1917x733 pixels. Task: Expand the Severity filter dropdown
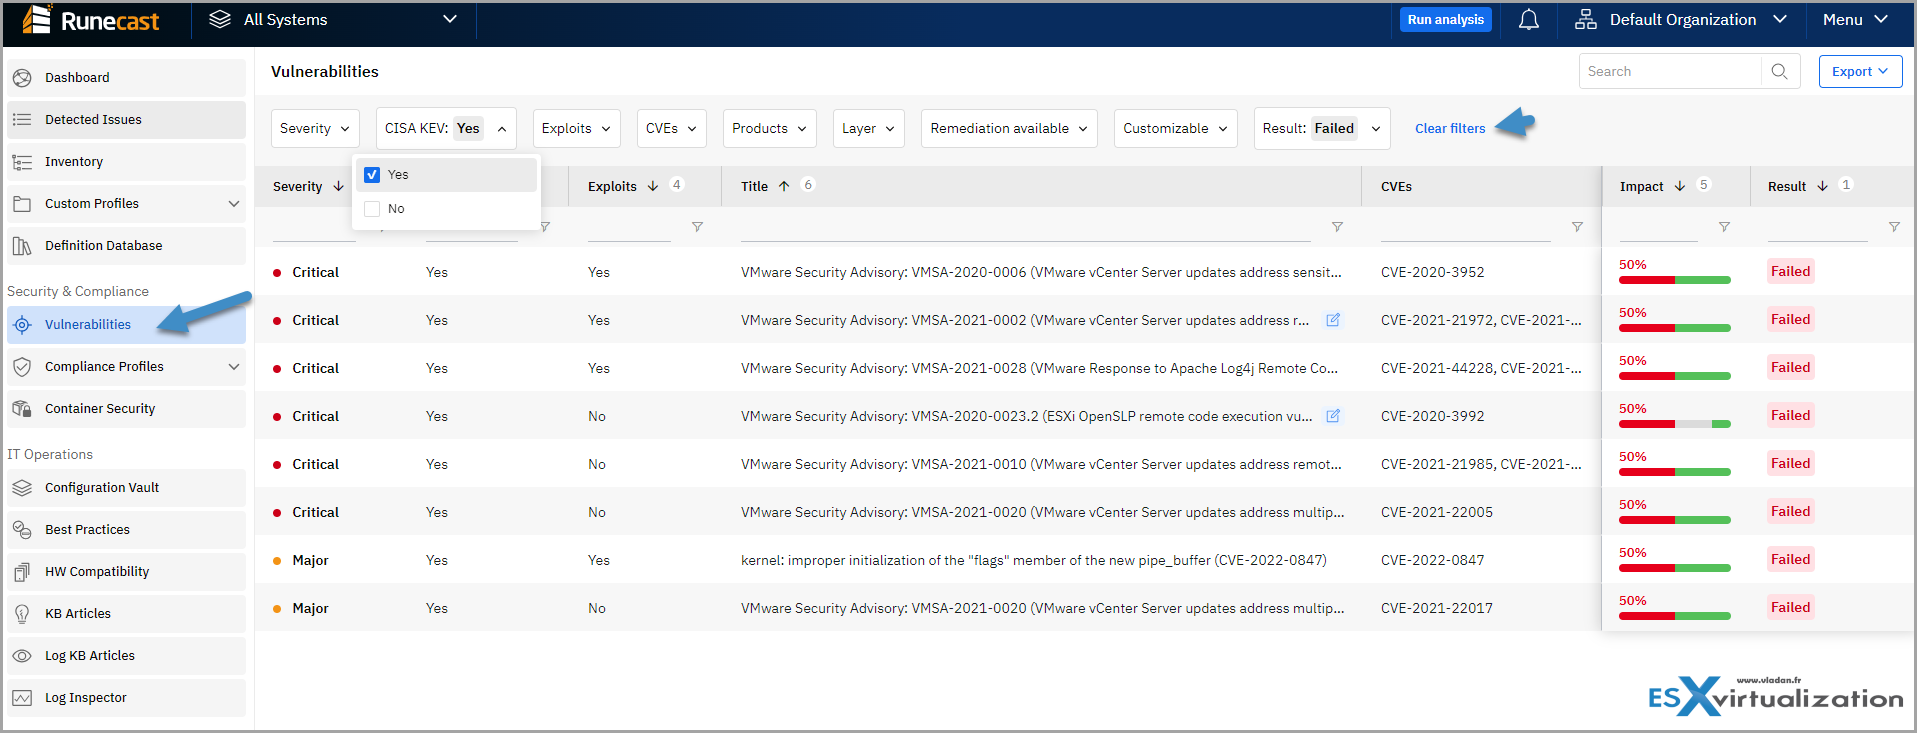tap(315, 129)
